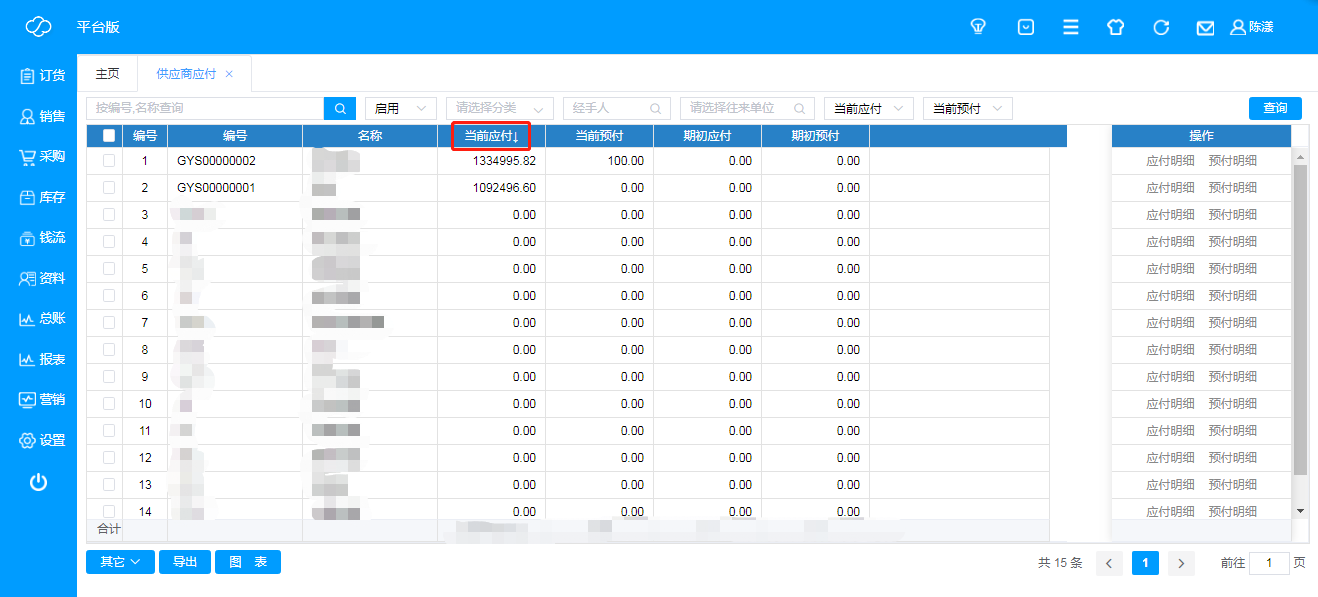1318x597 pixels.
Task: Open the hamburger menu icon in header
Action: [x=1071, y=27]
